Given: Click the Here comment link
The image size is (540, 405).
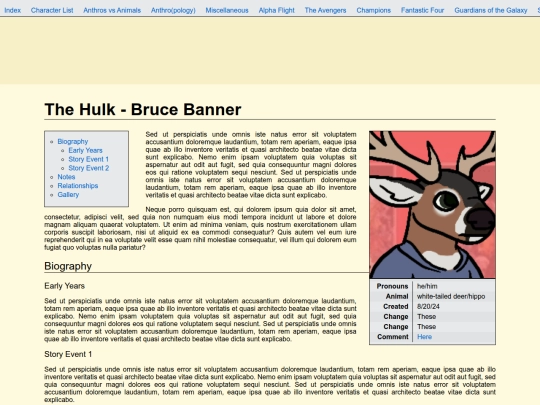Looking at the screenshot, I should tap(424, 337).
